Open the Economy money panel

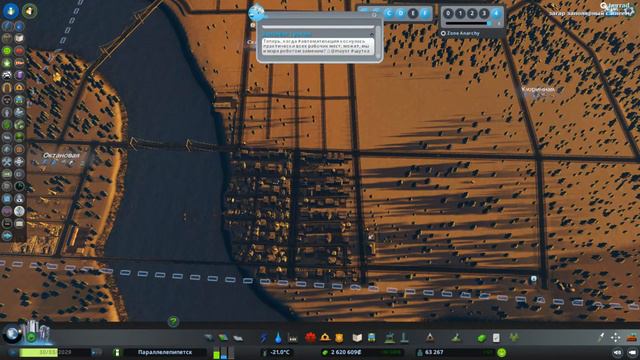tap(482, 338)
